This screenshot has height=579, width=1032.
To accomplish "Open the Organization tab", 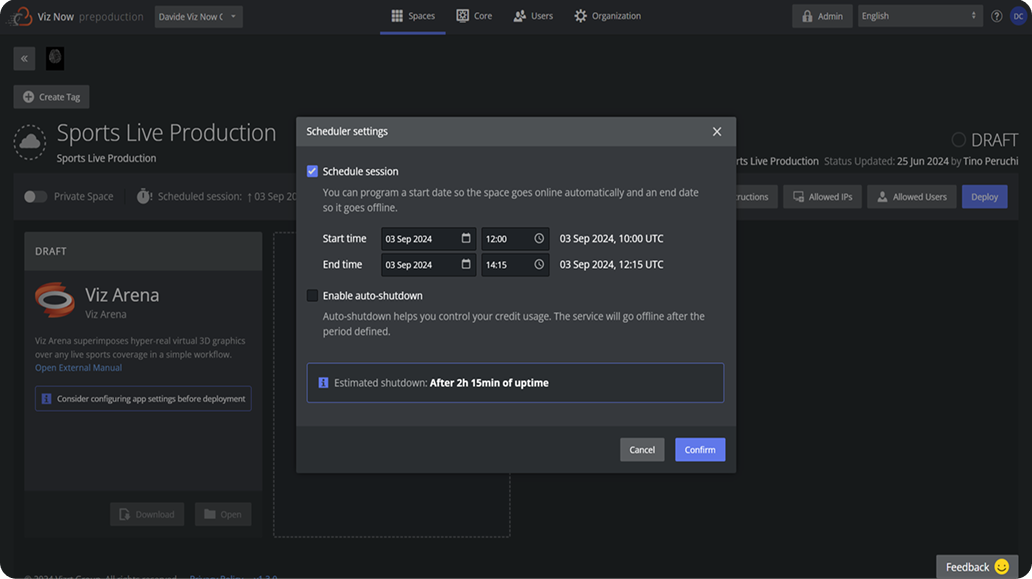I will coord(607,16).
